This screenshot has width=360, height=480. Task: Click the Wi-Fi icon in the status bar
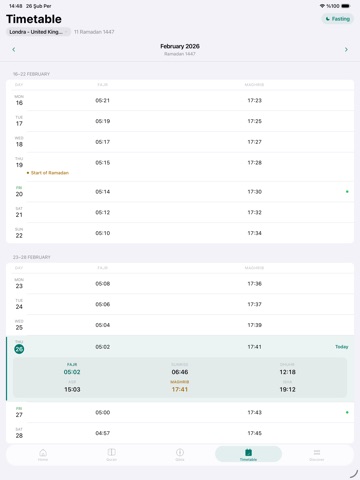(322, 6)
